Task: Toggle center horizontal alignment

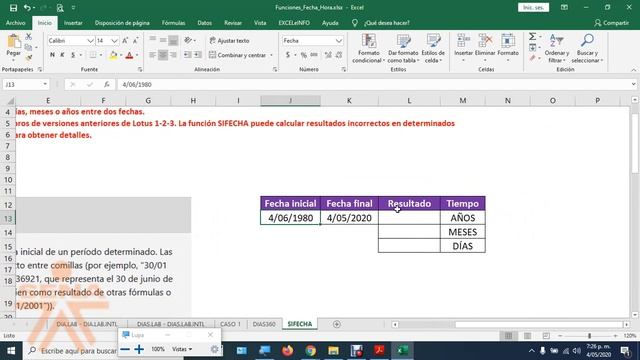Action: tap(162, 55)
